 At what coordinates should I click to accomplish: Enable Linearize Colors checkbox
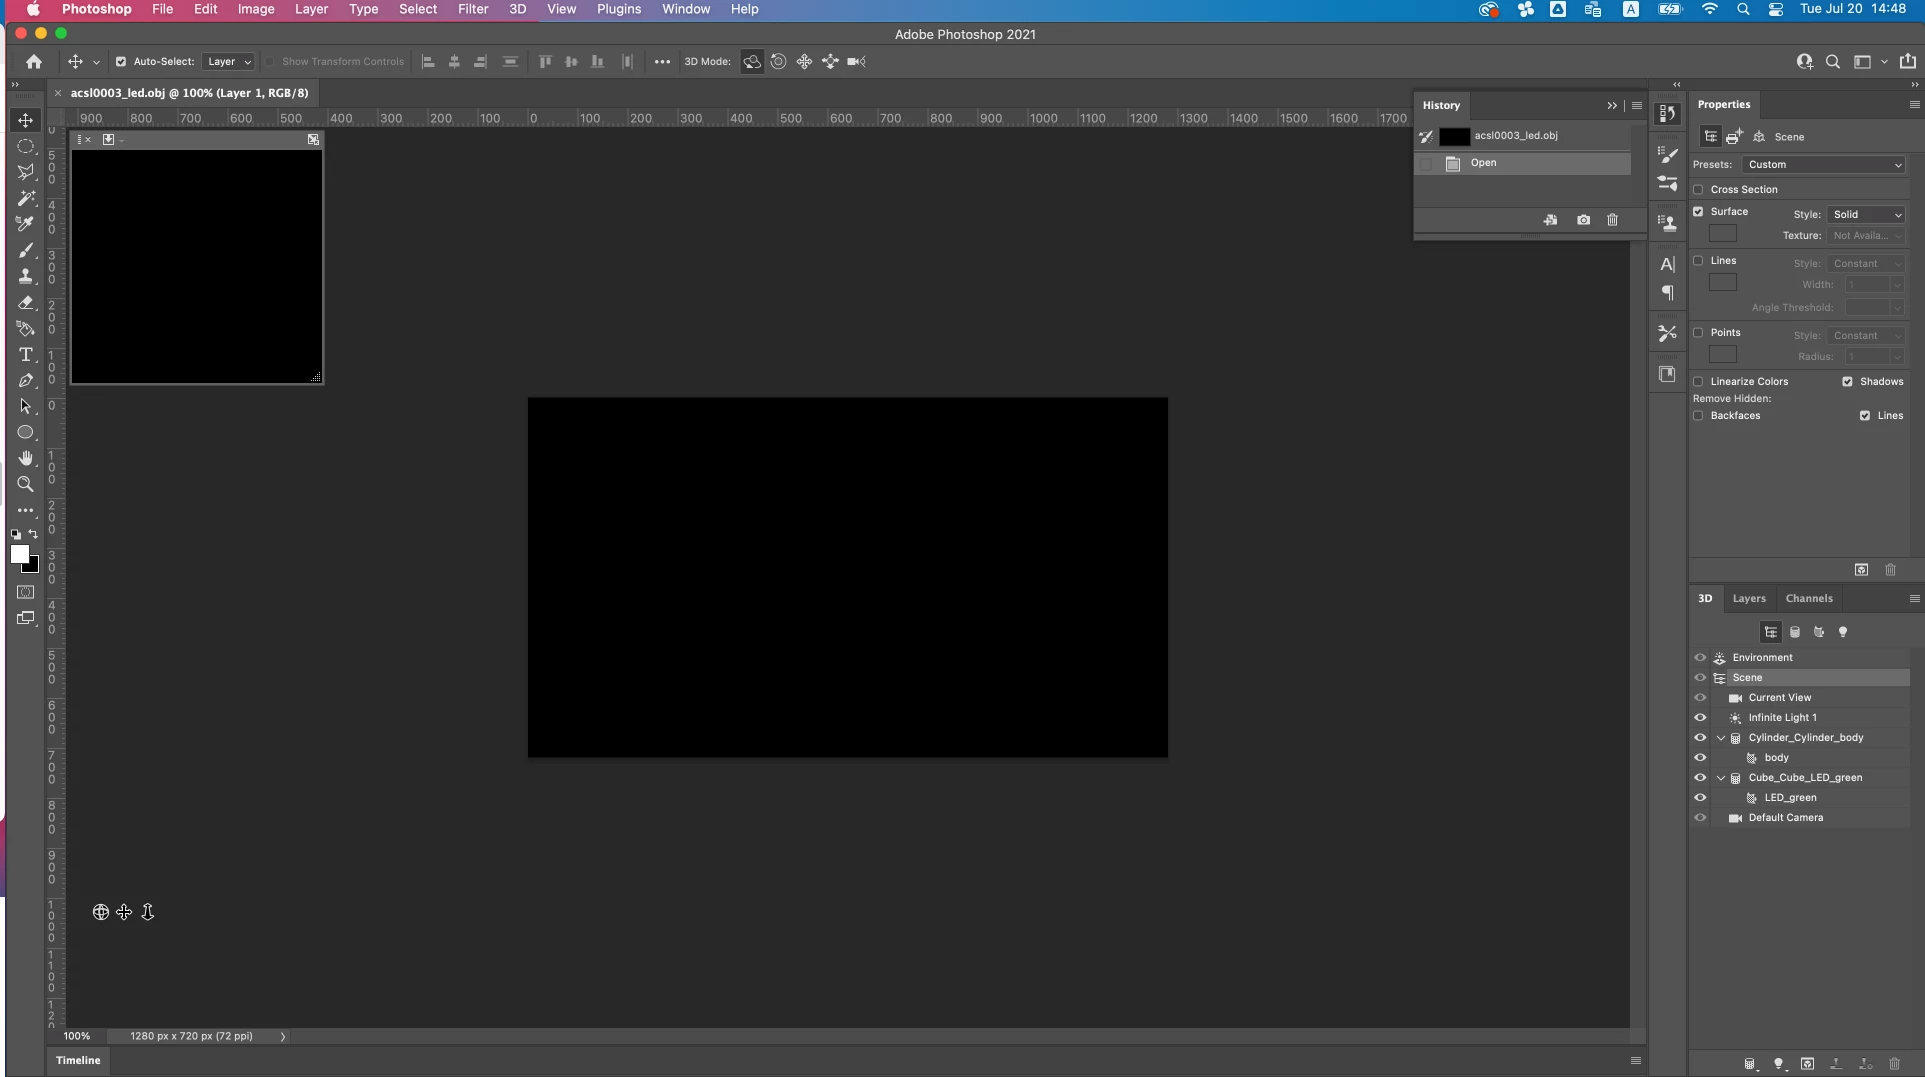pos(1698,382)
